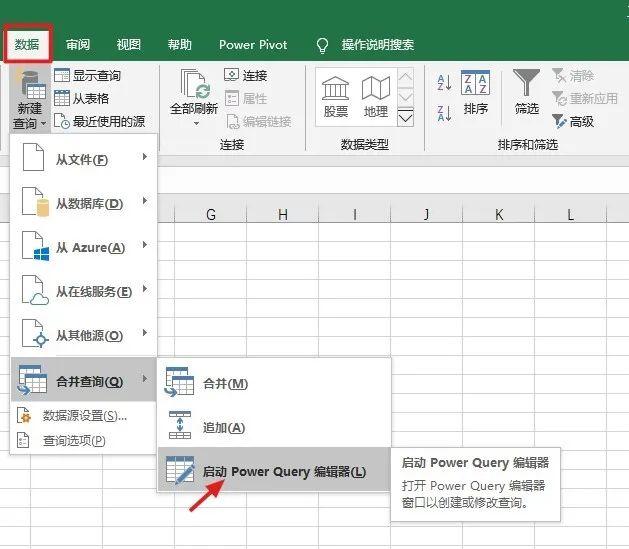Expand the data types gallery

[406, 118]
